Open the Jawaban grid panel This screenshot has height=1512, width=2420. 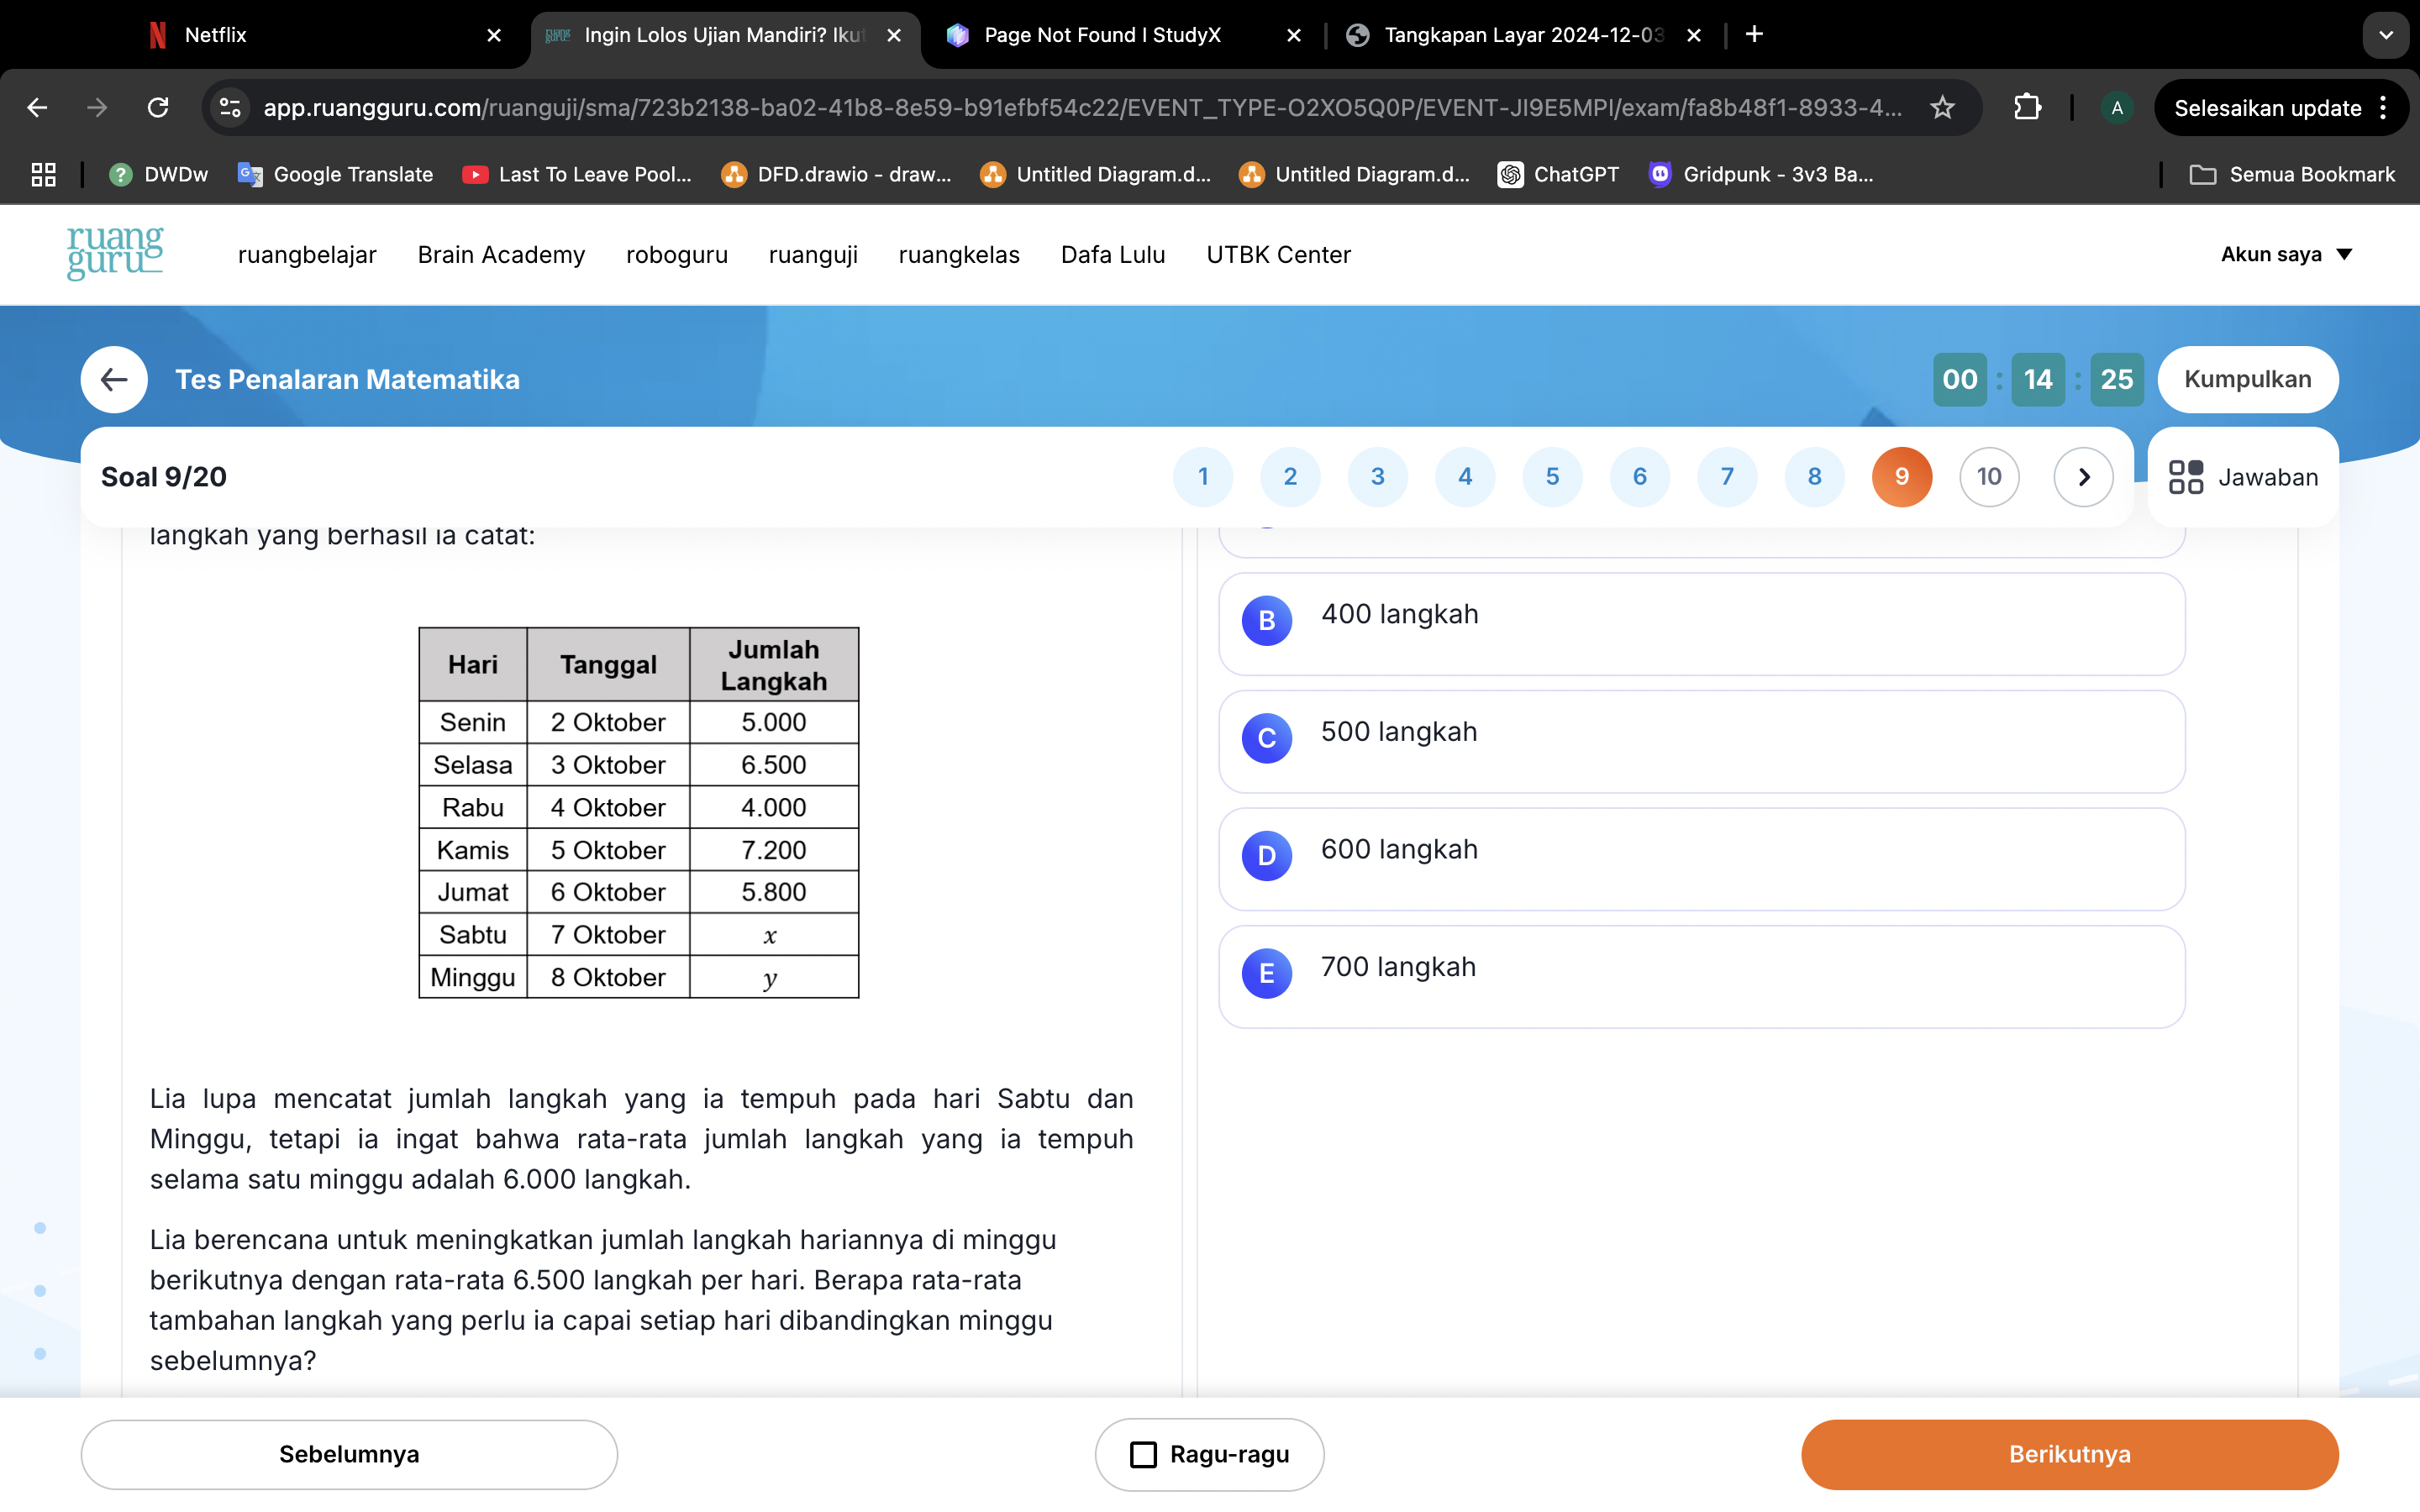point(2243,477)
